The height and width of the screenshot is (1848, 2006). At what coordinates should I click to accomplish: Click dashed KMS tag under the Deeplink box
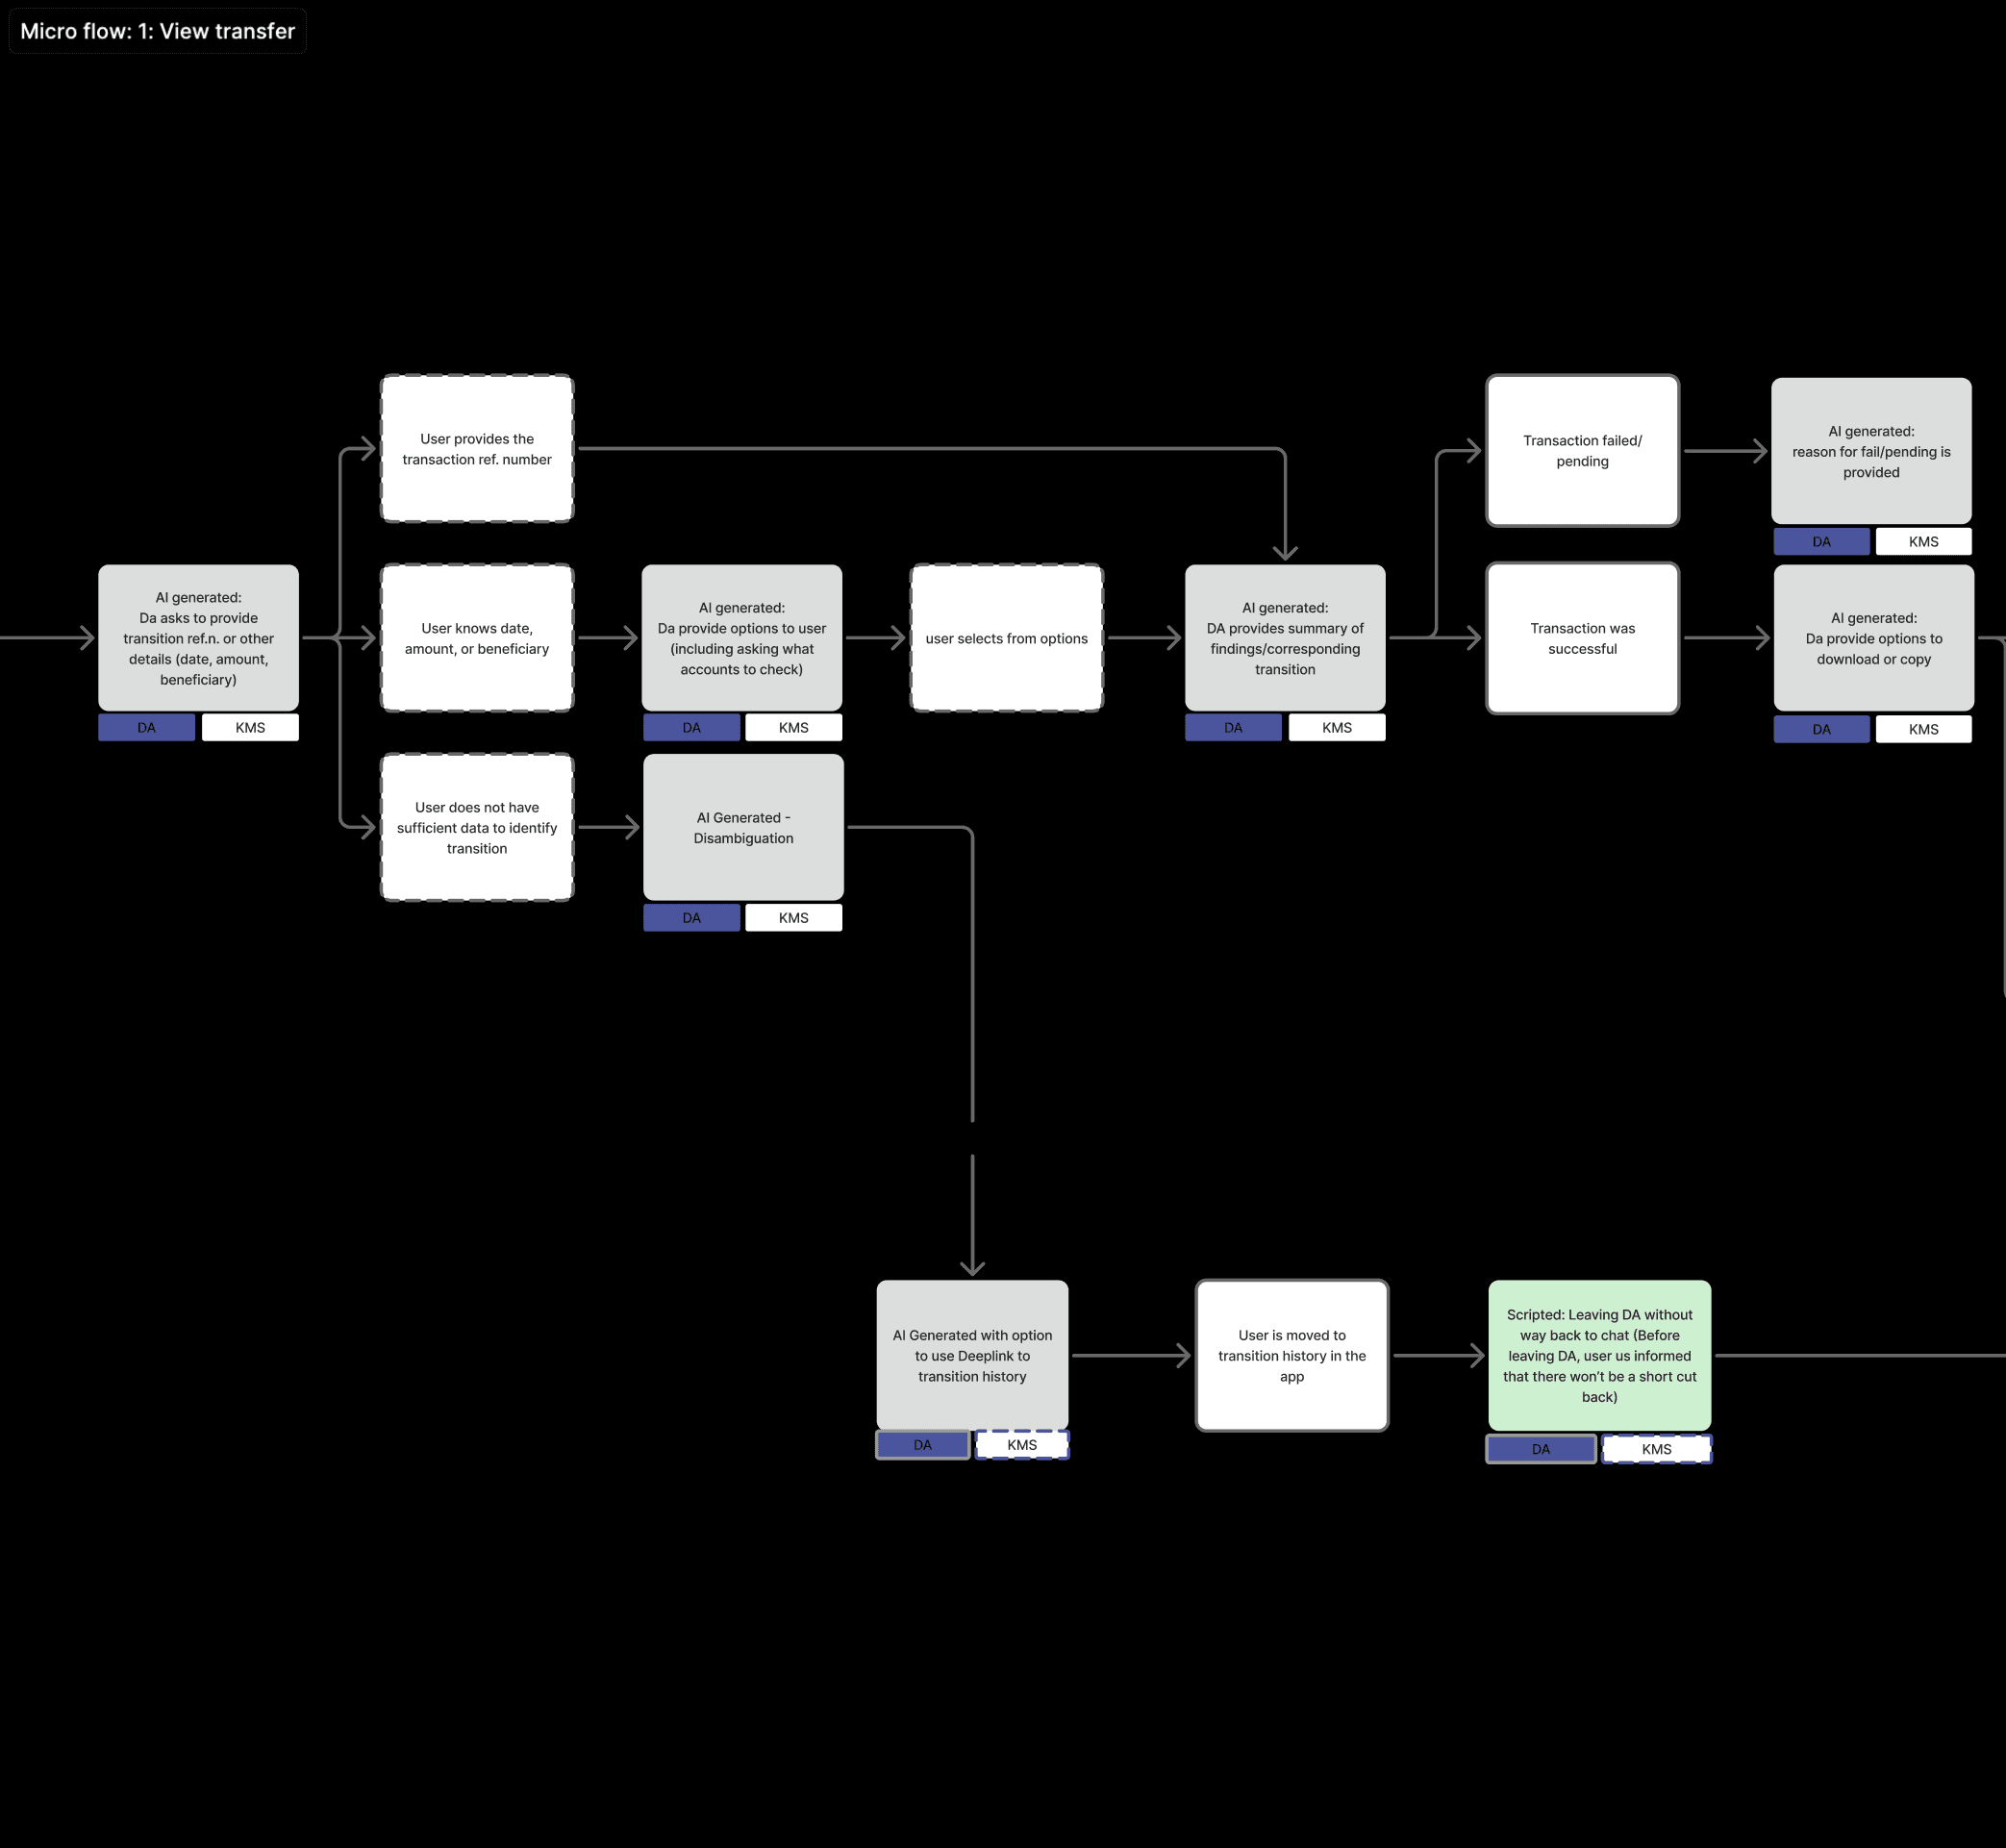pos(1021,1445)
